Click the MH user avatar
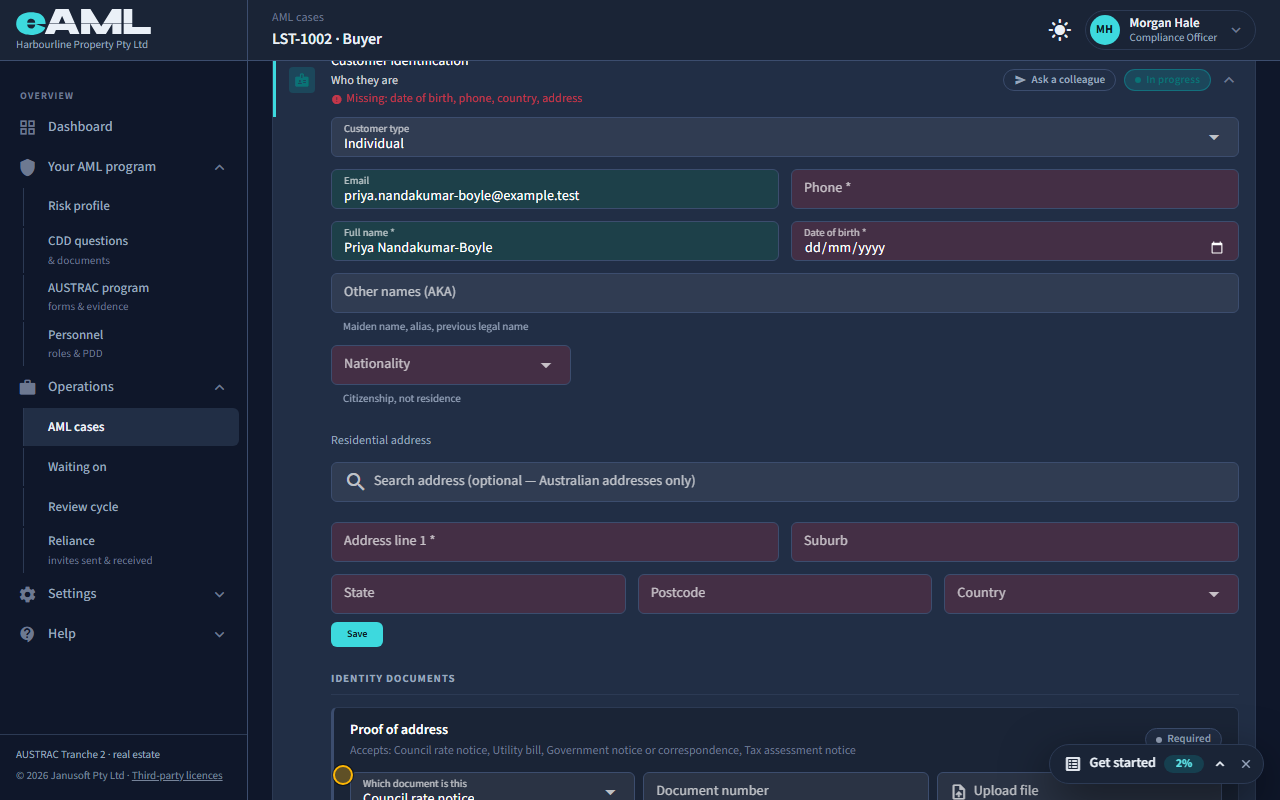The height and width of the screenshot is (800, 1280). pos(1104,30)
